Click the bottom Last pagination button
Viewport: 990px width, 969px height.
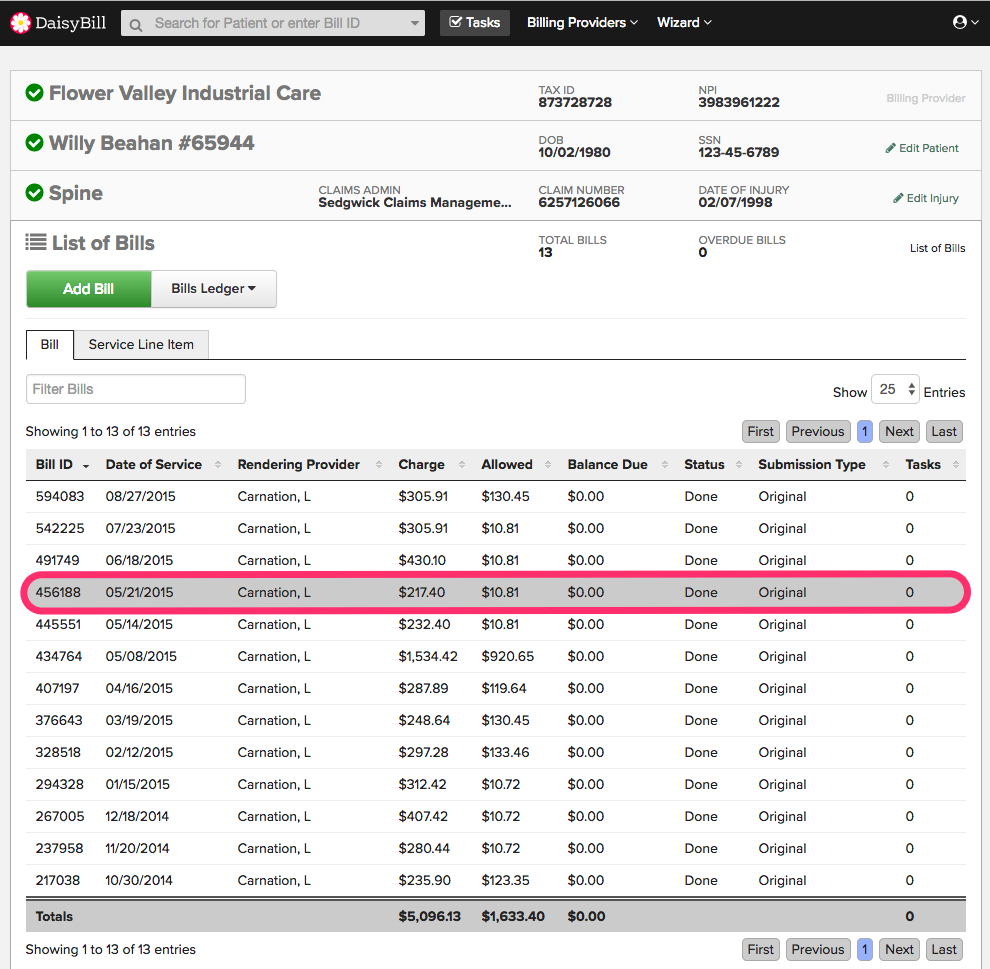[944, 949]
